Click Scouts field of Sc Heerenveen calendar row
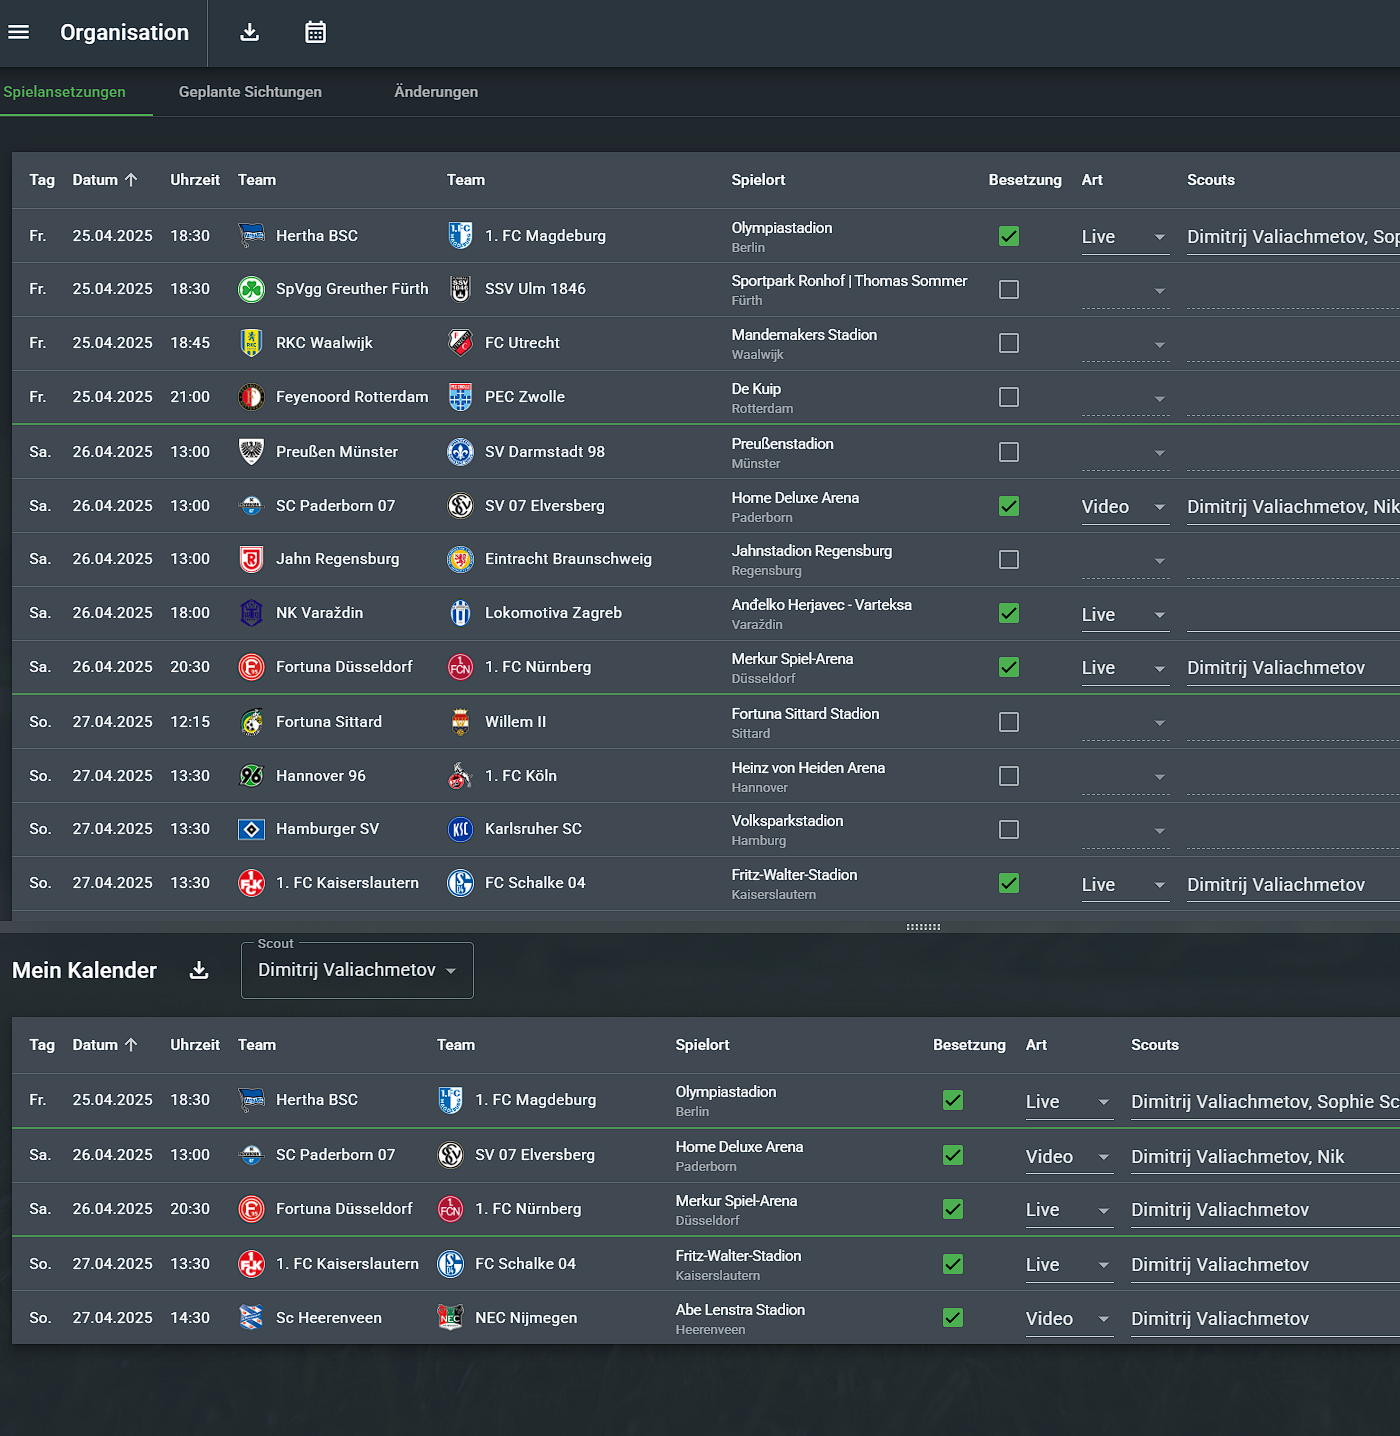The width and height of the screenshot is (1400, 1436). 1265,1319
